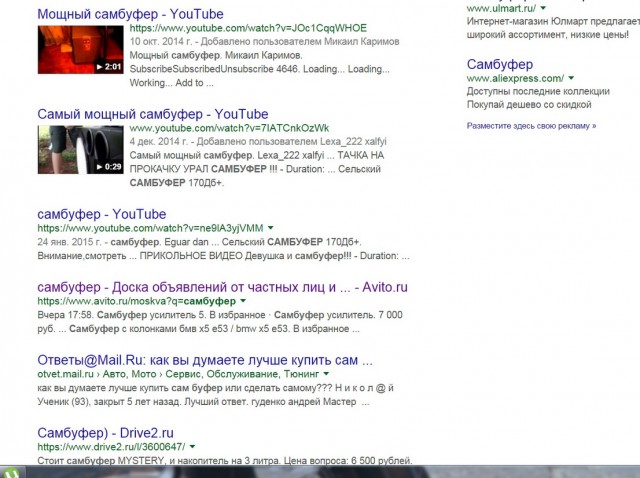The image size is (640, 478).
Task: Click snippet text 'Доступны последние коллекции'
Action: click(538, 91)
